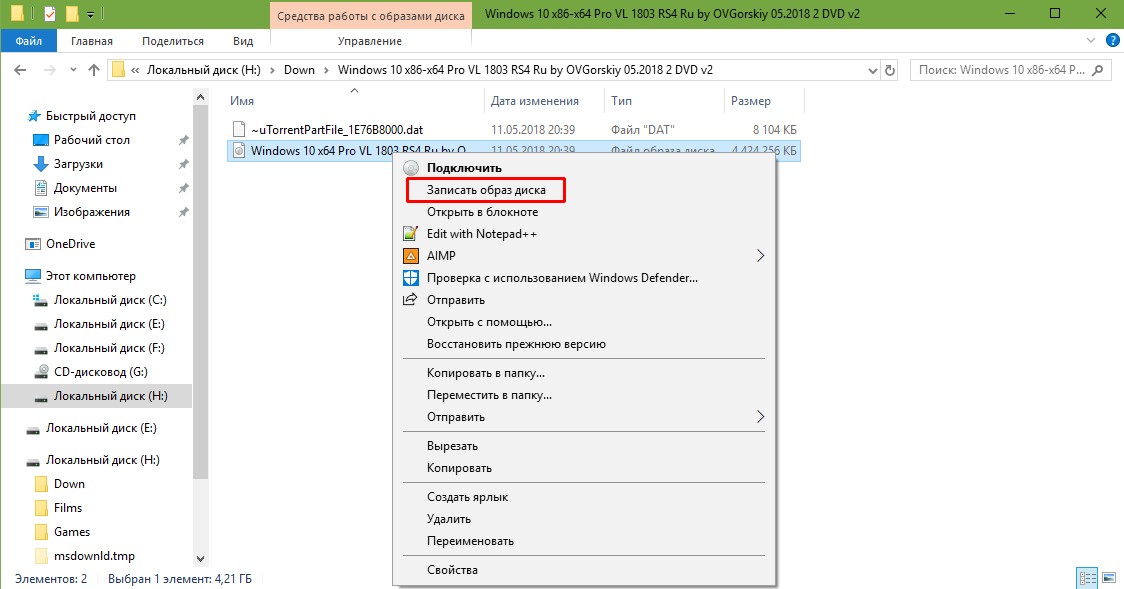The height and width of the screenshot is (589, 1124).
Task: Expand the lower Отправить submenu arrow
Action: click(761, 417)
